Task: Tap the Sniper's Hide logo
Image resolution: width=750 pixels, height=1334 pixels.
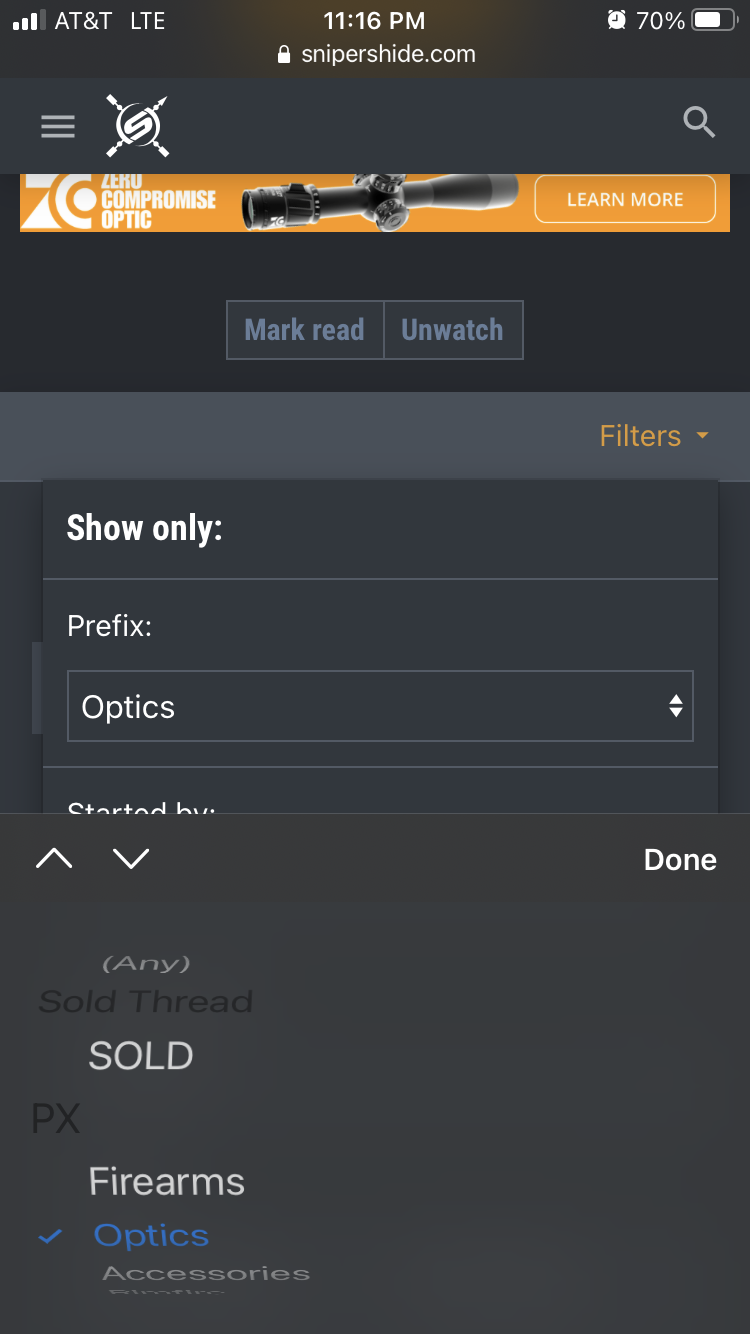Action: tap(138, 126)
